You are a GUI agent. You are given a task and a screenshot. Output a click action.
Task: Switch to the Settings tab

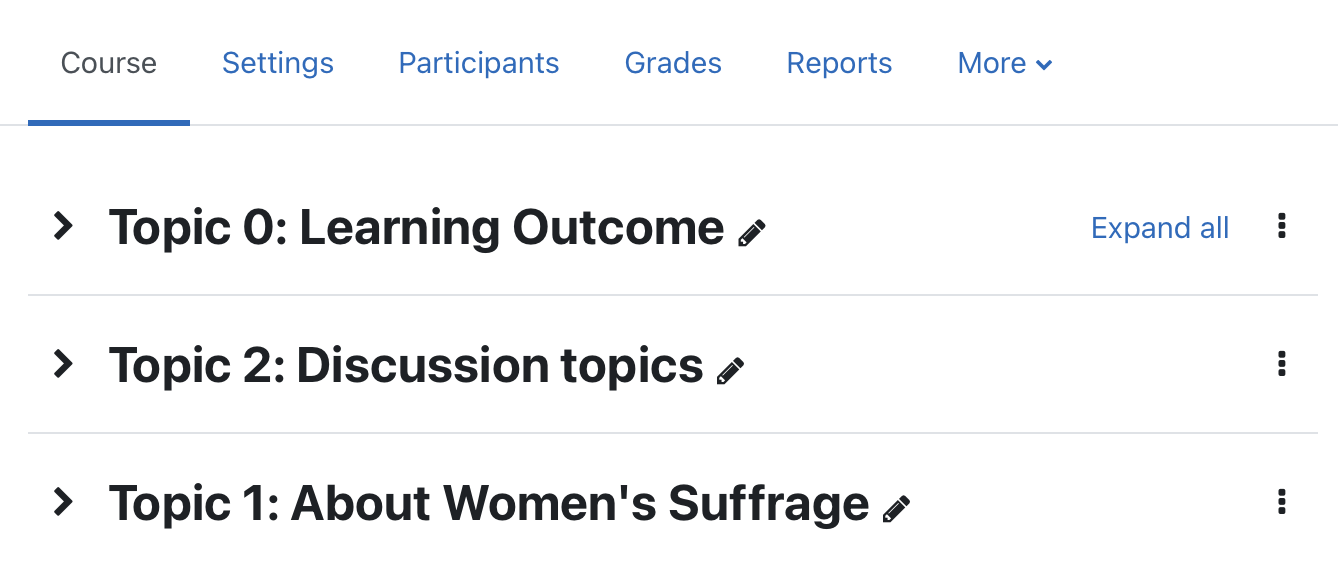coord(278,63)
